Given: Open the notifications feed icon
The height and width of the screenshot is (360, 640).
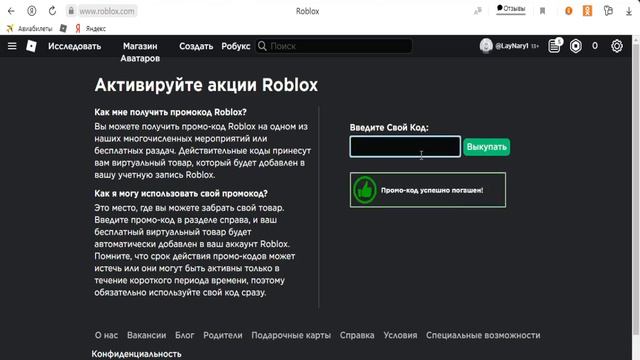Looking at the screenshot, I should (555, 46).
